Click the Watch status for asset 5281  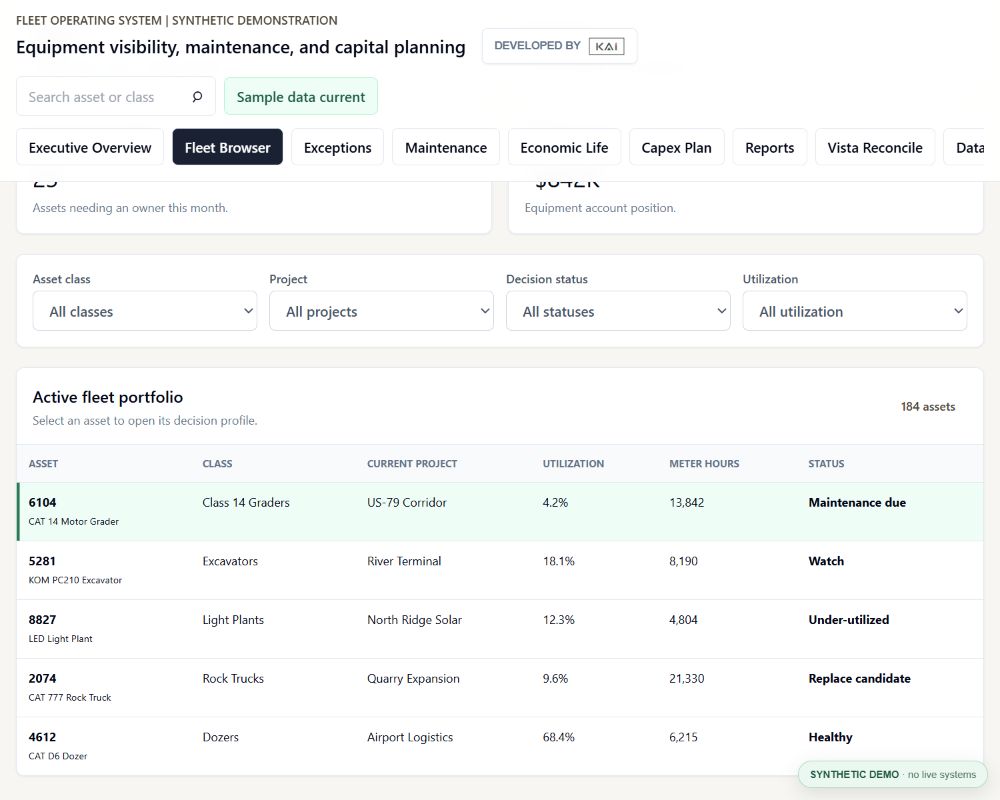[826, 561]
